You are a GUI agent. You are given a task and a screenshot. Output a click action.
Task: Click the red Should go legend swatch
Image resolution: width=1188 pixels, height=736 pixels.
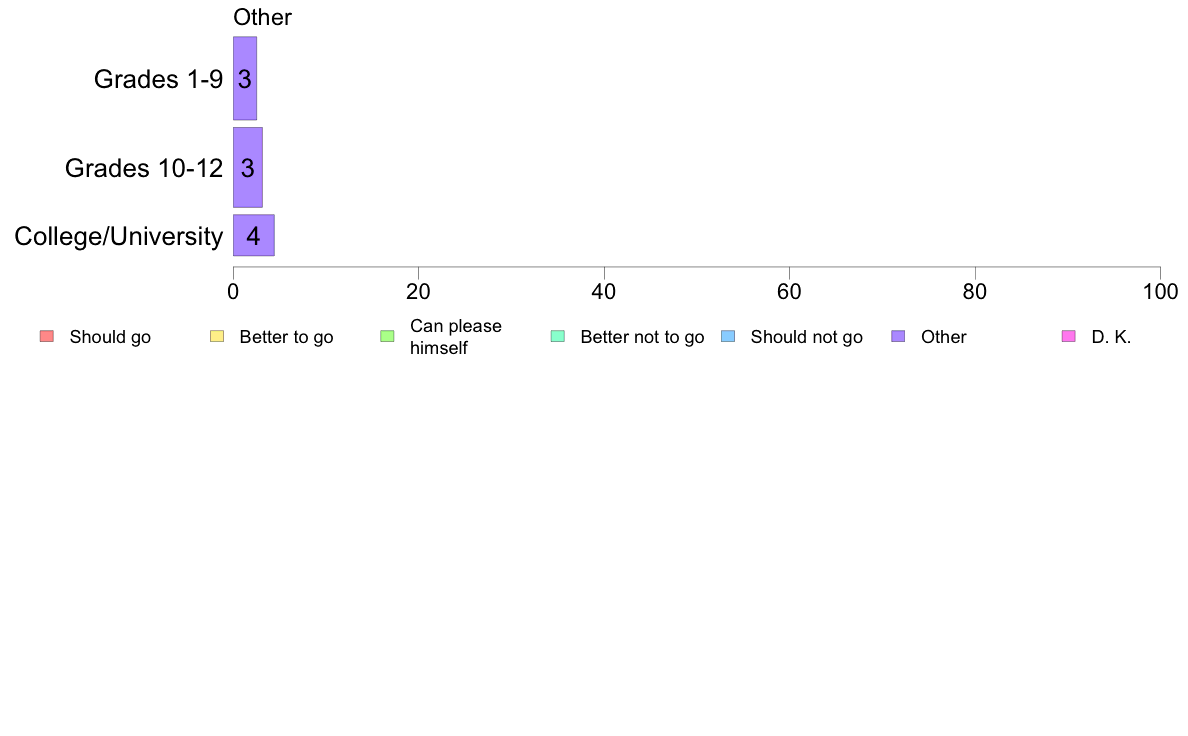tap(47, 337)
